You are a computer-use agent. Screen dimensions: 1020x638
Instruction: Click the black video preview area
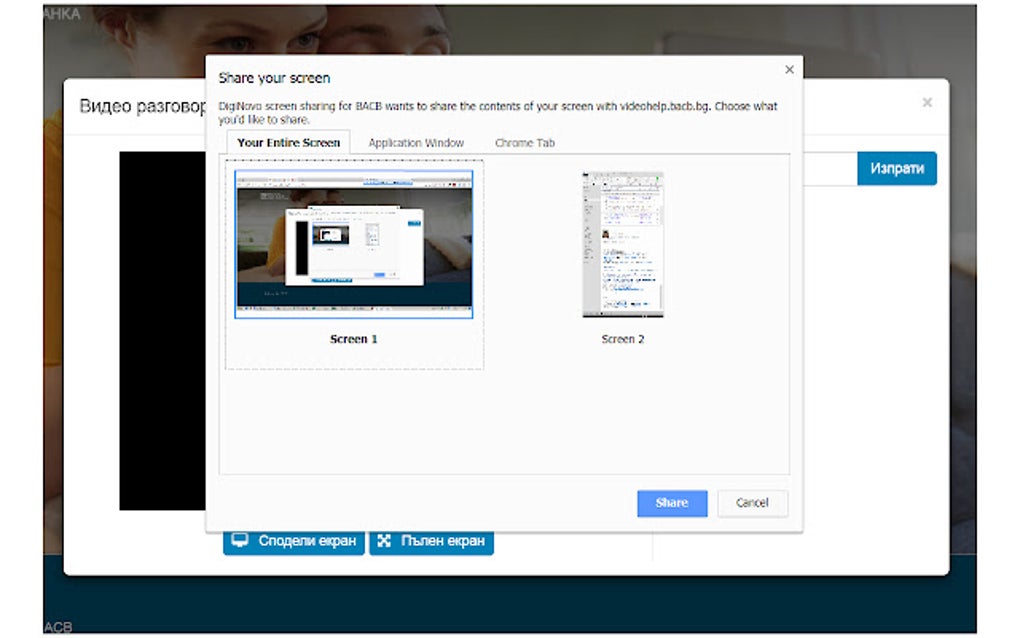(x=160, y=330)
